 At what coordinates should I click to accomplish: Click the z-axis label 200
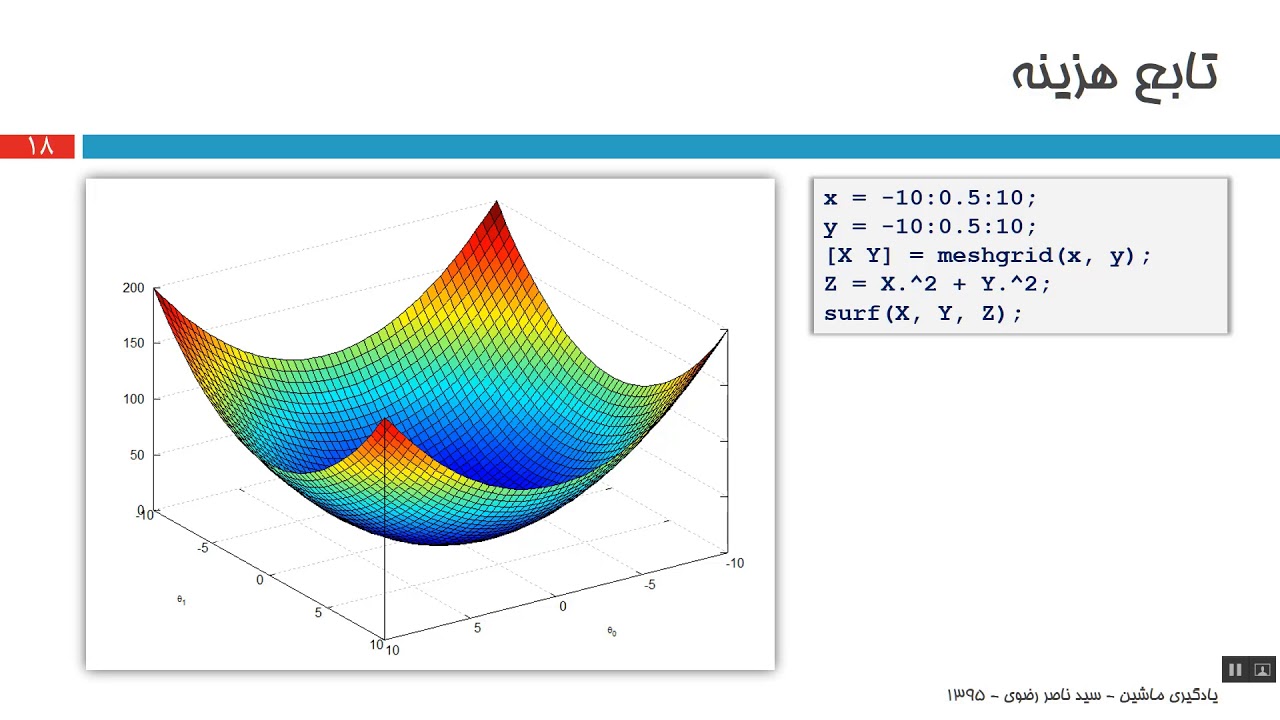(x=134, y=288)
